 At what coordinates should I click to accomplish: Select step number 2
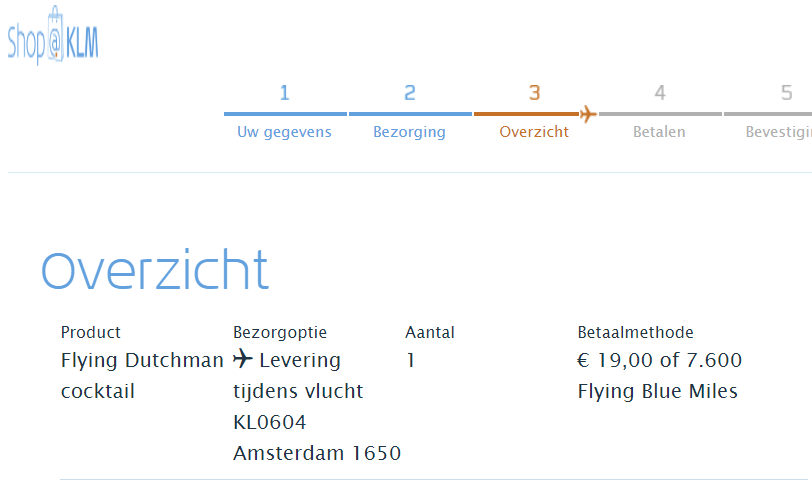[x=410, y=94]
